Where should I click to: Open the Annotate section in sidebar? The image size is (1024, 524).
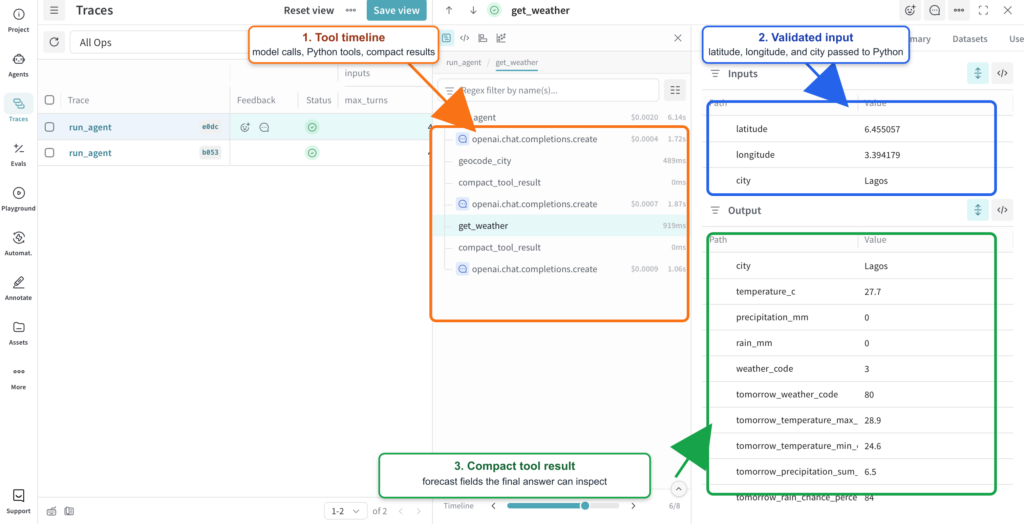pos(18,287)
